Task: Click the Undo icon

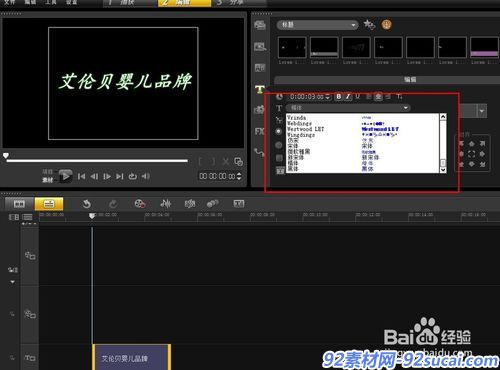Action: 86,204
